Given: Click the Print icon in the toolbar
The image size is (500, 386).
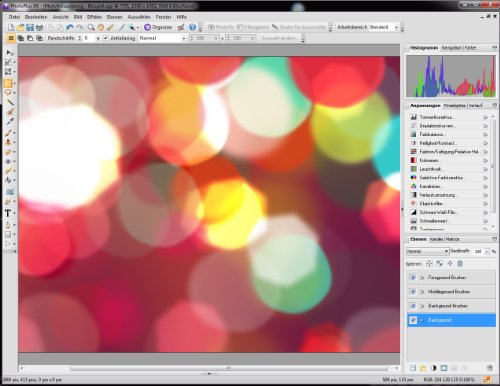Looking at the screenshot, I should [39, 27].
